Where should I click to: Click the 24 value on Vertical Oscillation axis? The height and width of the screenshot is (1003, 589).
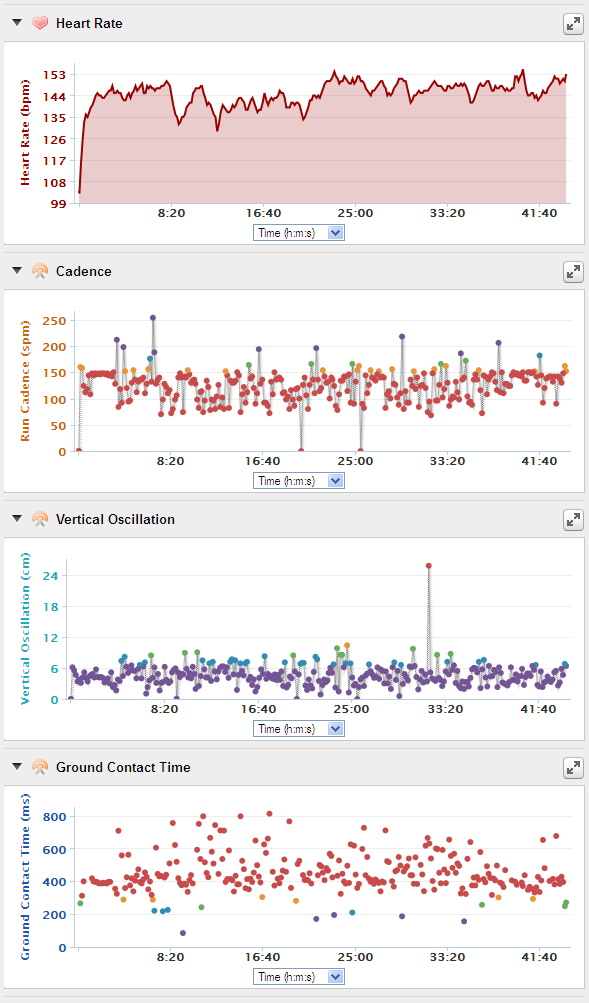51,576
